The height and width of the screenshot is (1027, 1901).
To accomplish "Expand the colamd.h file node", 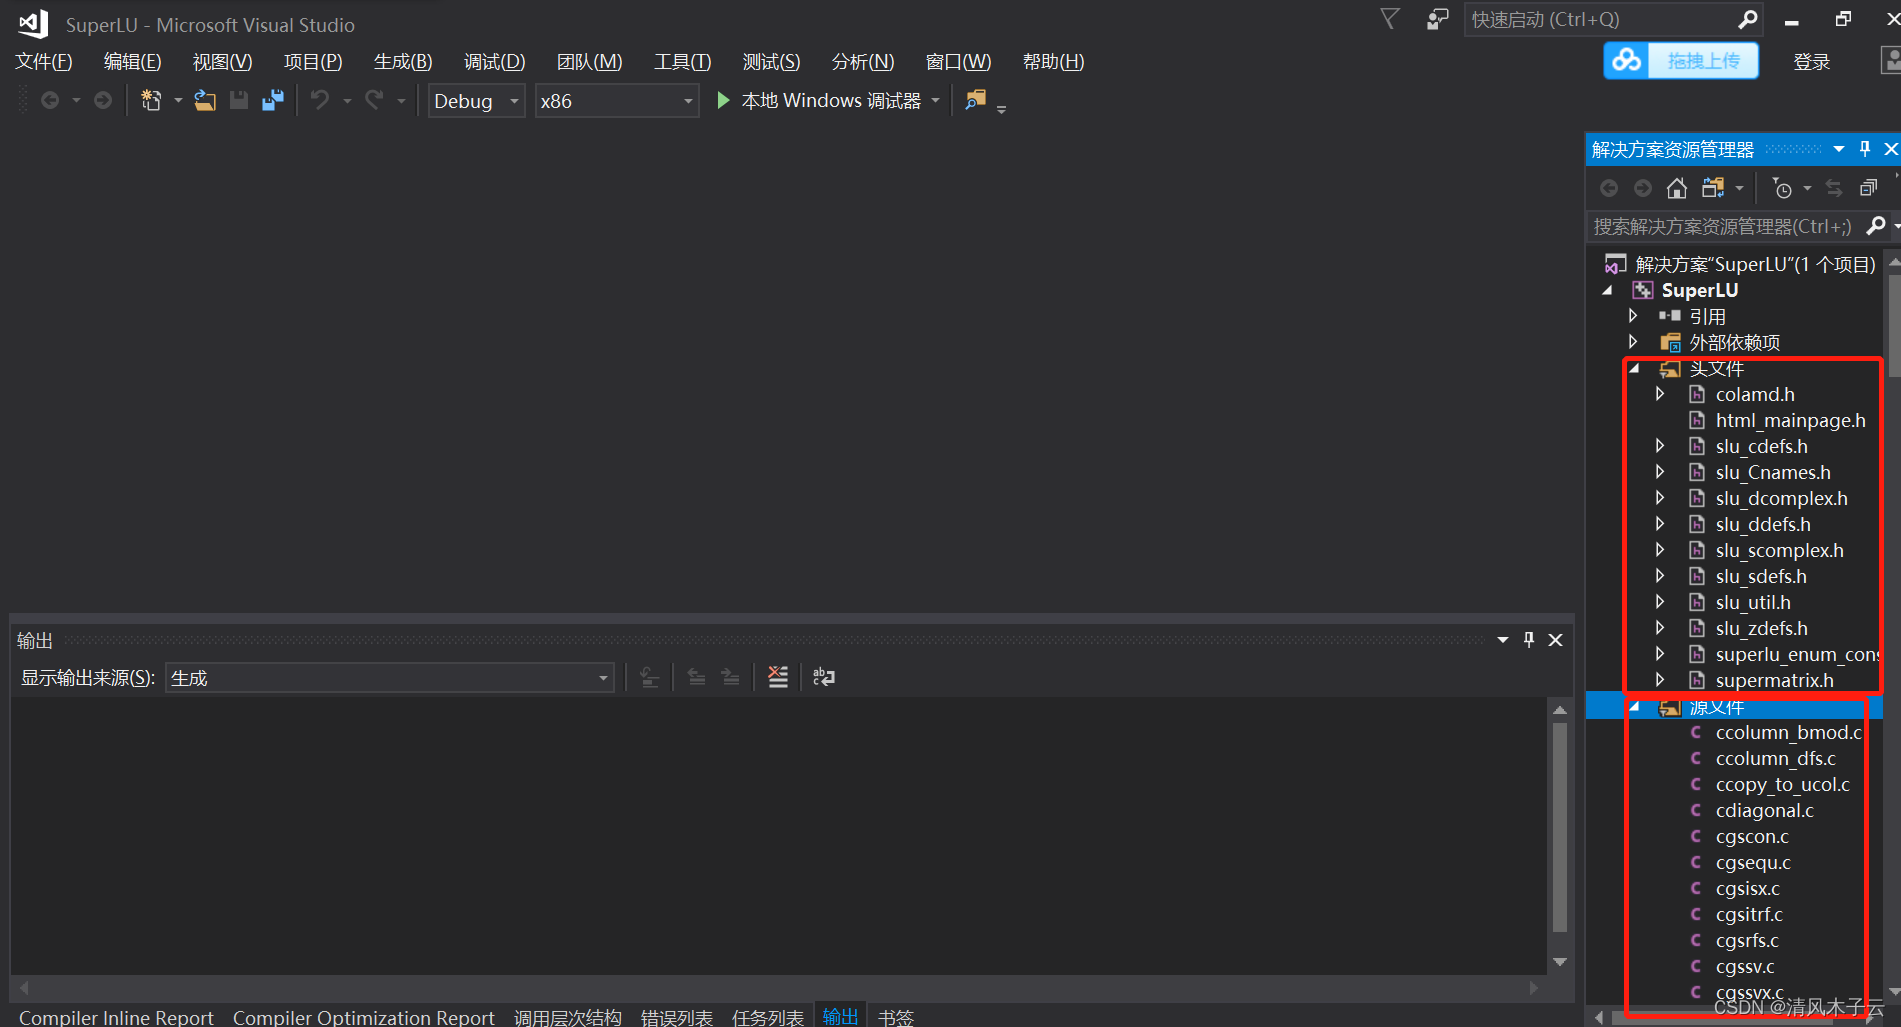I will point(1660,394).
